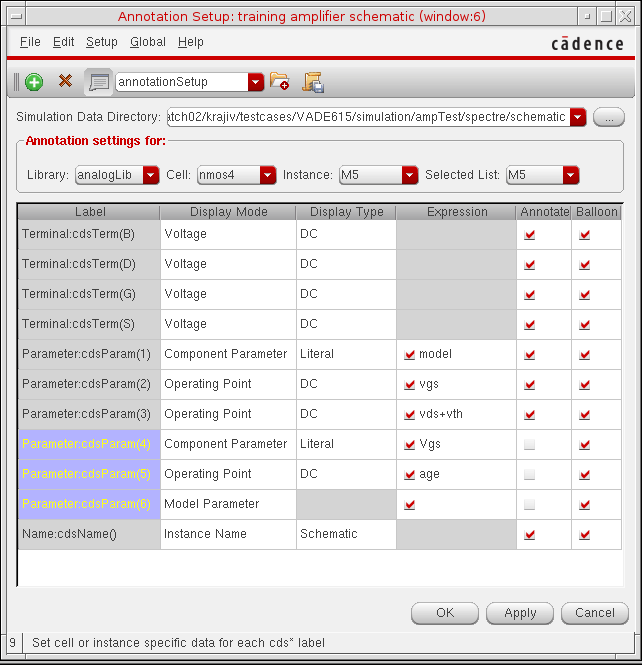642x665 pixels.
Task: Toggle Annotate checkbox for Terminal:cdsTerm(B)
Action: point(529,235)
